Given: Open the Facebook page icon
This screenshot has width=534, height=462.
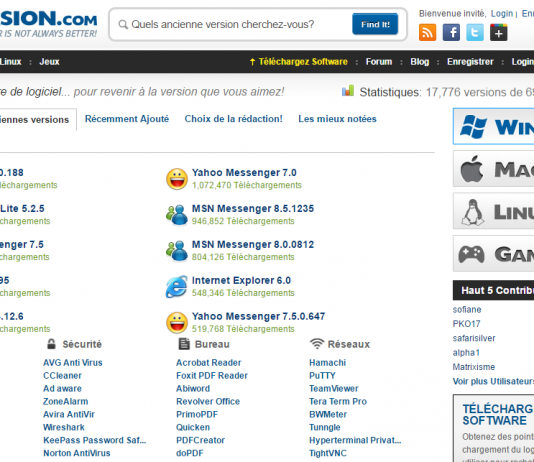Looking at the screenshot, I should coord(451,33).
